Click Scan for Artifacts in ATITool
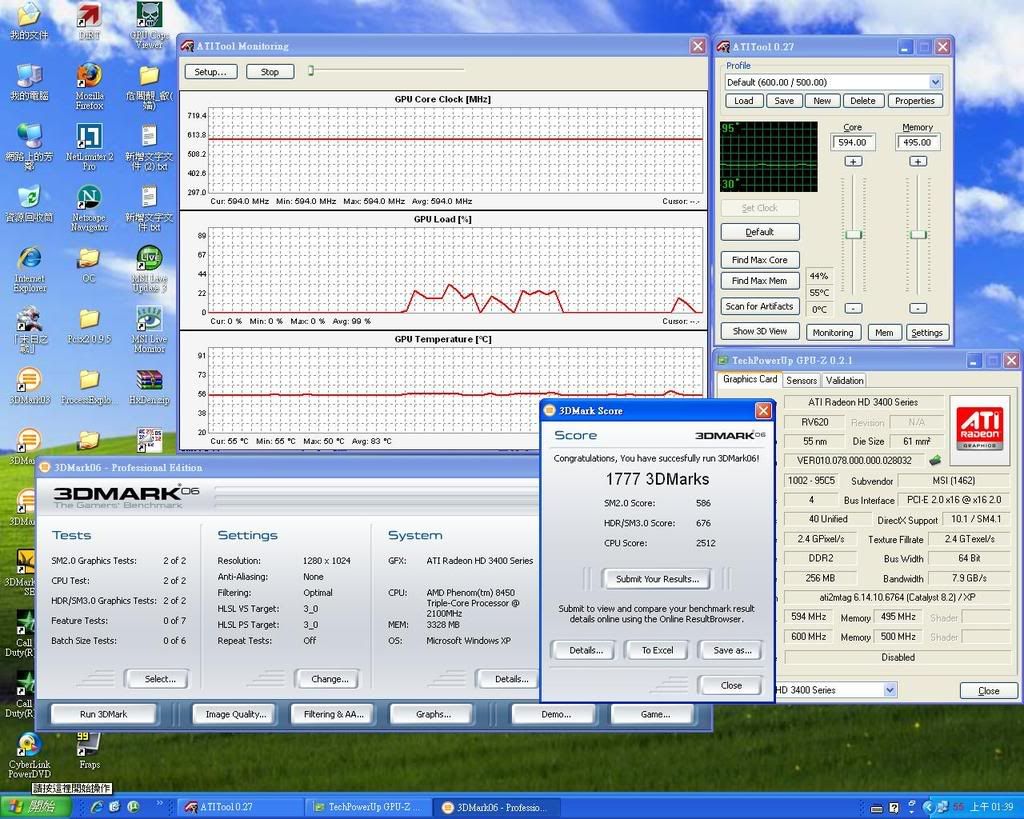 [x=760, y=306]
